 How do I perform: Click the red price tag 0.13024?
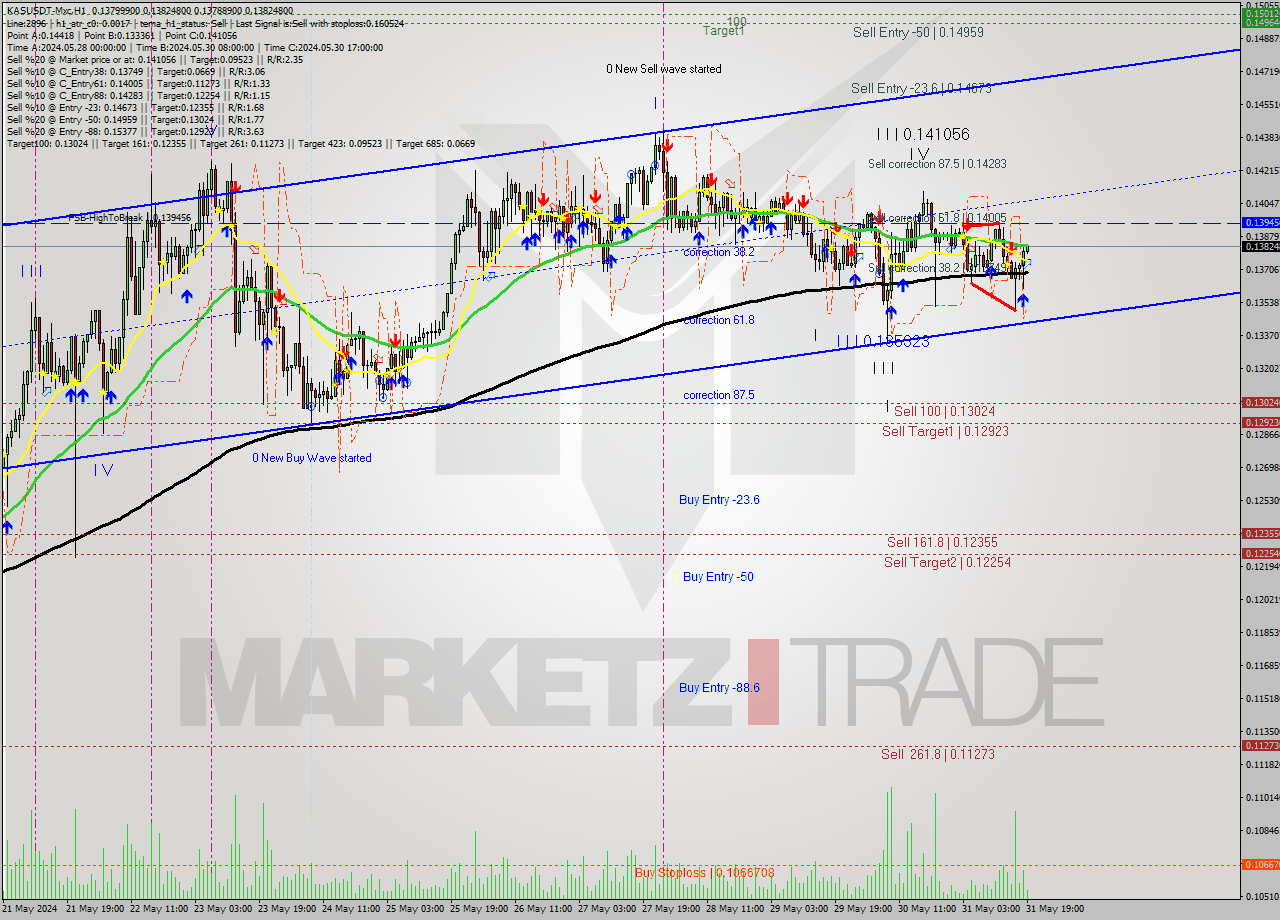coord(1260,402)
